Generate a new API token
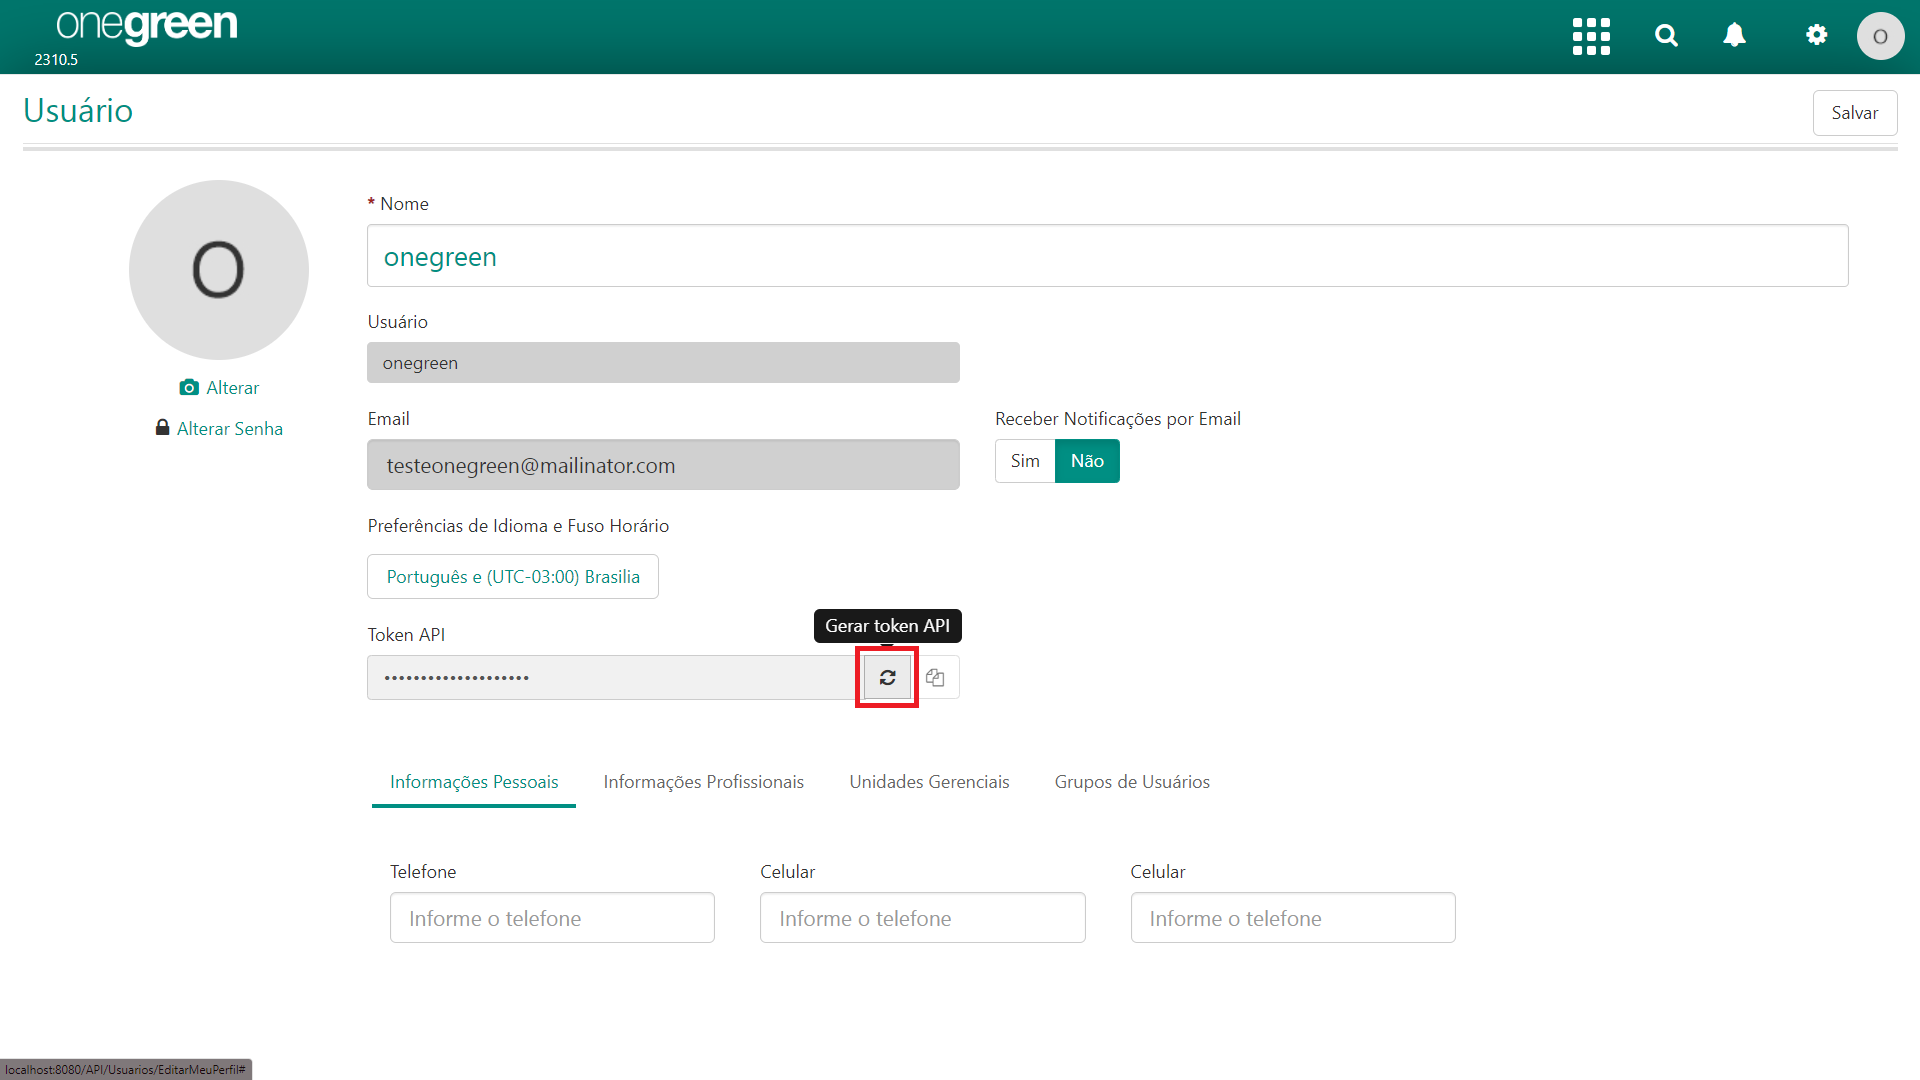This screenshot has height=1080, width=1920. (x=887, y=678)
